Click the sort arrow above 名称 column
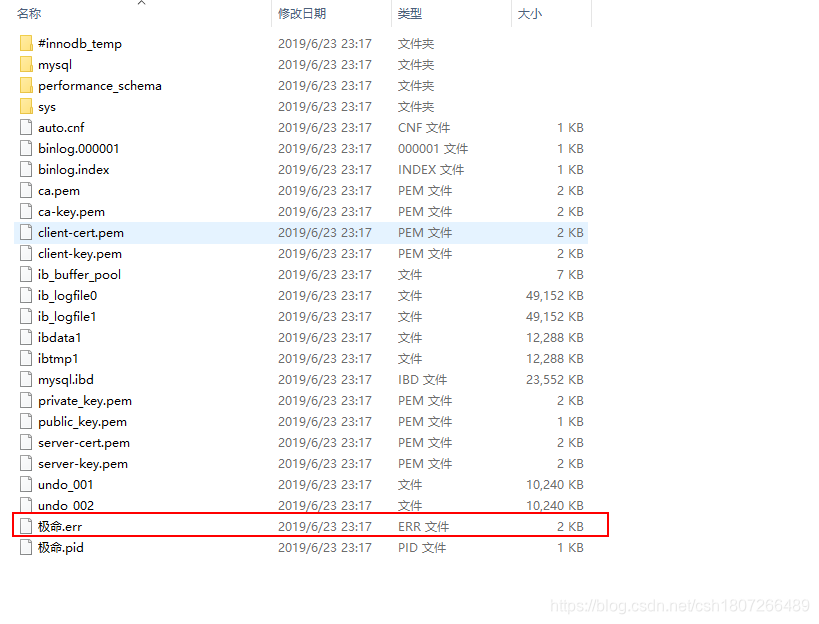This screenshot has height=624, width=819. pyautogui.click(x=141, y=4)
